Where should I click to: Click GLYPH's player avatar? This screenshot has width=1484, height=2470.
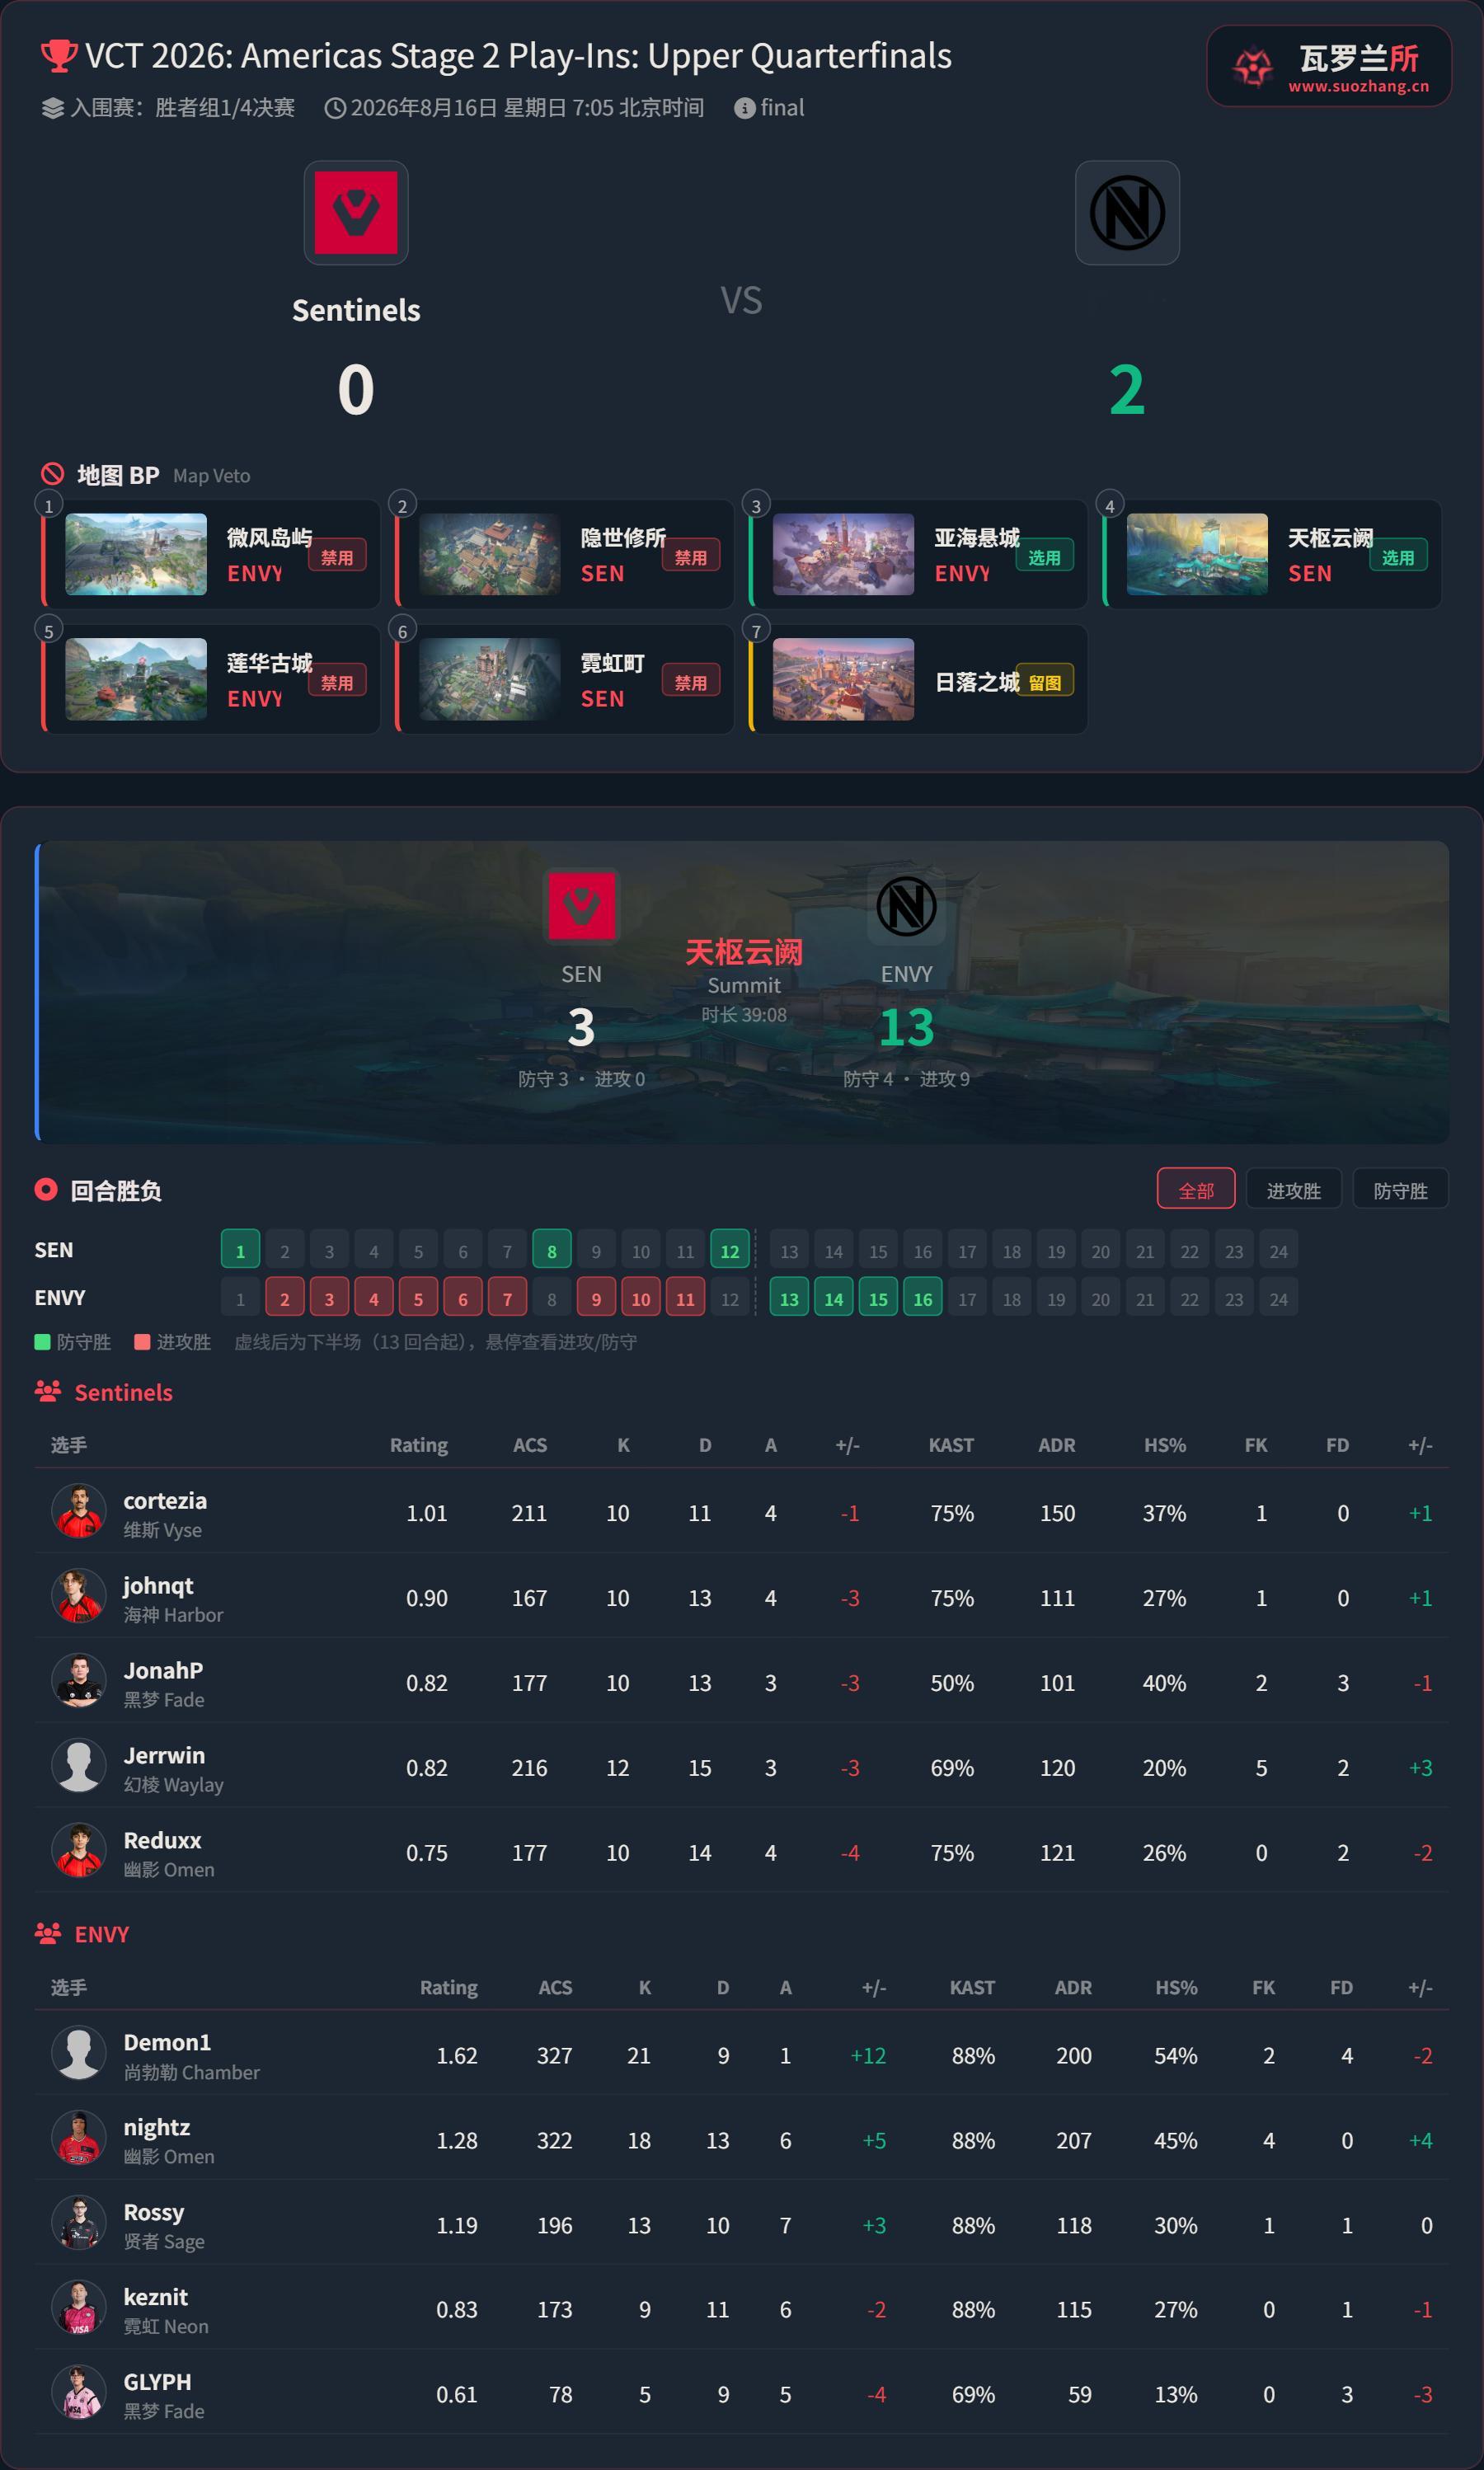[79, 2393]
